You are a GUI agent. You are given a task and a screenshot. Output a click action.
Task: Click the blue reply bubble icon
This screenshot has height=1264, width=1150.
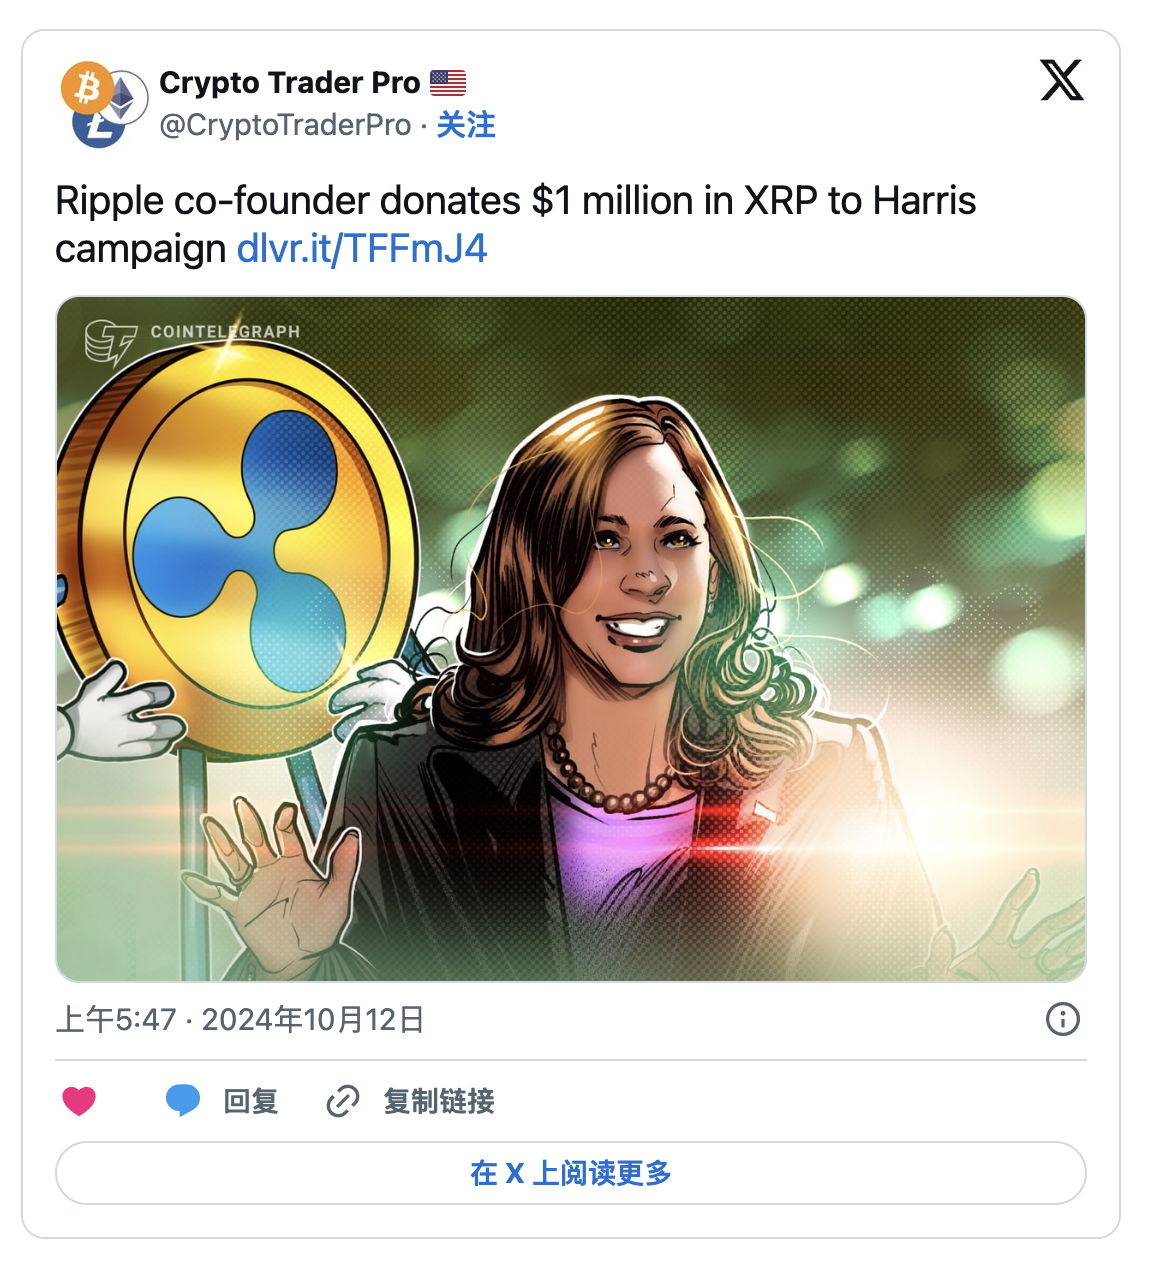tap(183, 1101)
